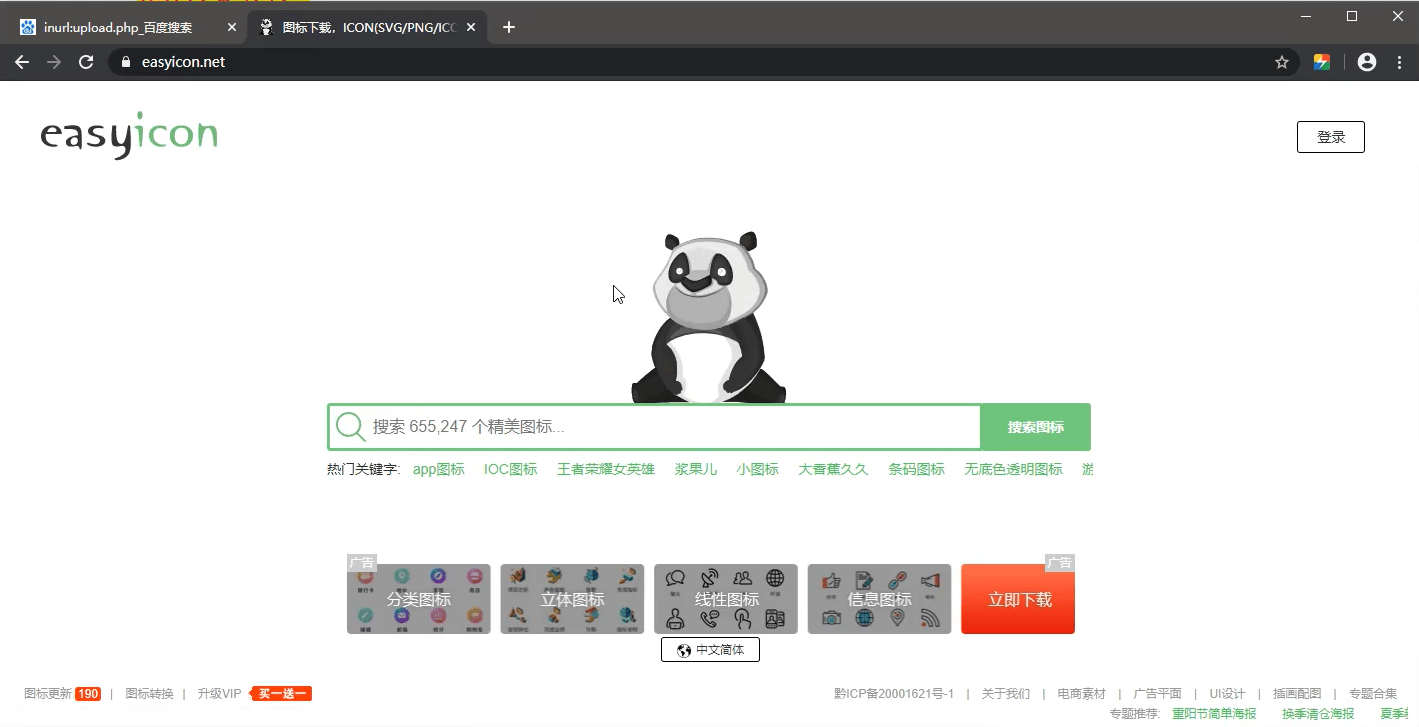This screenshot has width=1419, height=727.
Task: Open the browser profile avatar icon
Action: pyautogui.click(x=1367, y=62)
